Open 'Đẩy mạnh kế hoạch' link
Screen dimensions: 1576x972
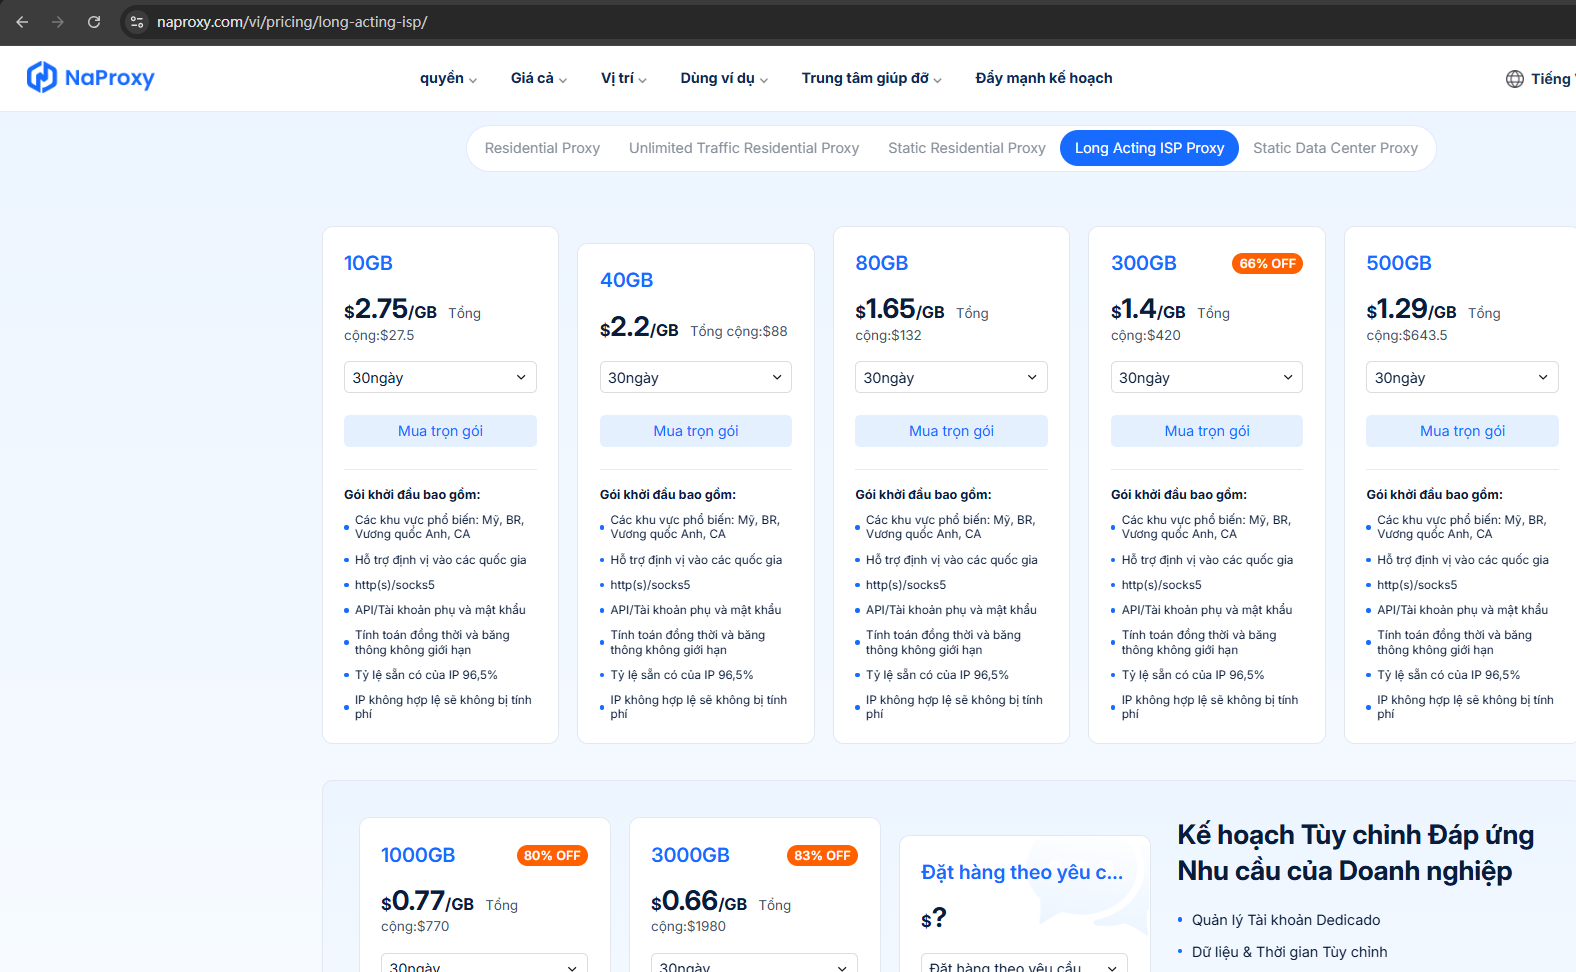tap(1044, 78)
